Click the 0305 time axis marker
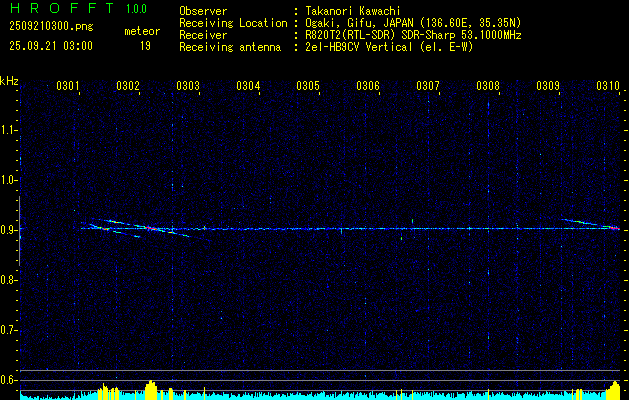The image size is (629, 400). coord(308,85)
